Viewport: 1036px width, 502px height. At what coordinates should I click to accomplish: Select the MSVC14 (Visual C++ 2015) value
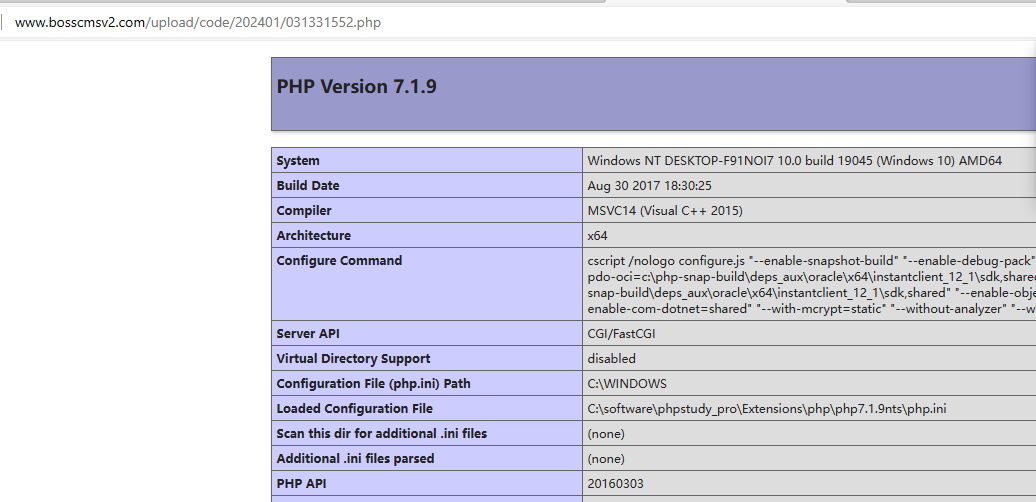point(665,211)
